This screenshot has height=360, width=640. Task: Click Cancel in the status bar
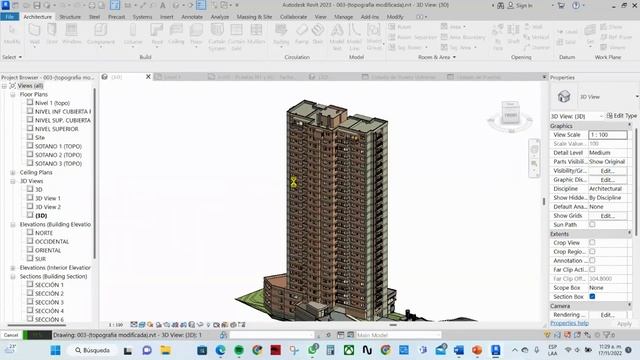click(x=11, y=335)
